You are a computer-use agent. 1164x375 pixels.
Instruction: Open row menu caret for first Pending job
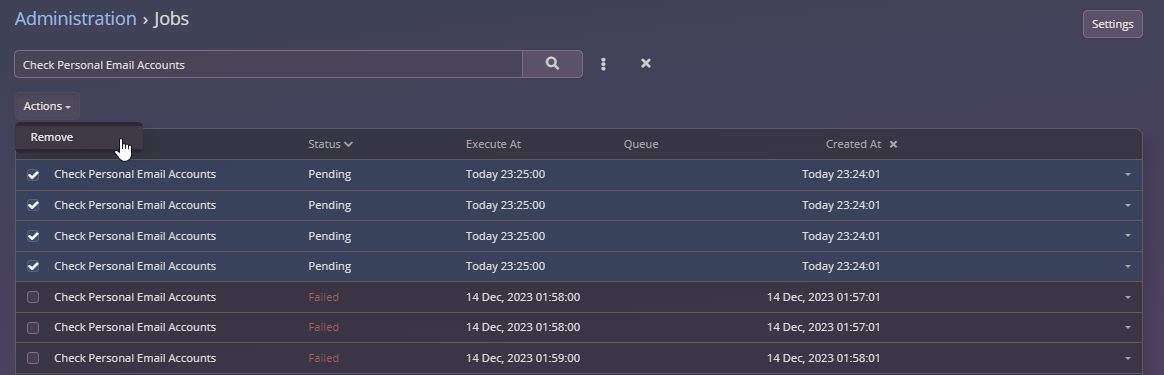[1128, 175]
